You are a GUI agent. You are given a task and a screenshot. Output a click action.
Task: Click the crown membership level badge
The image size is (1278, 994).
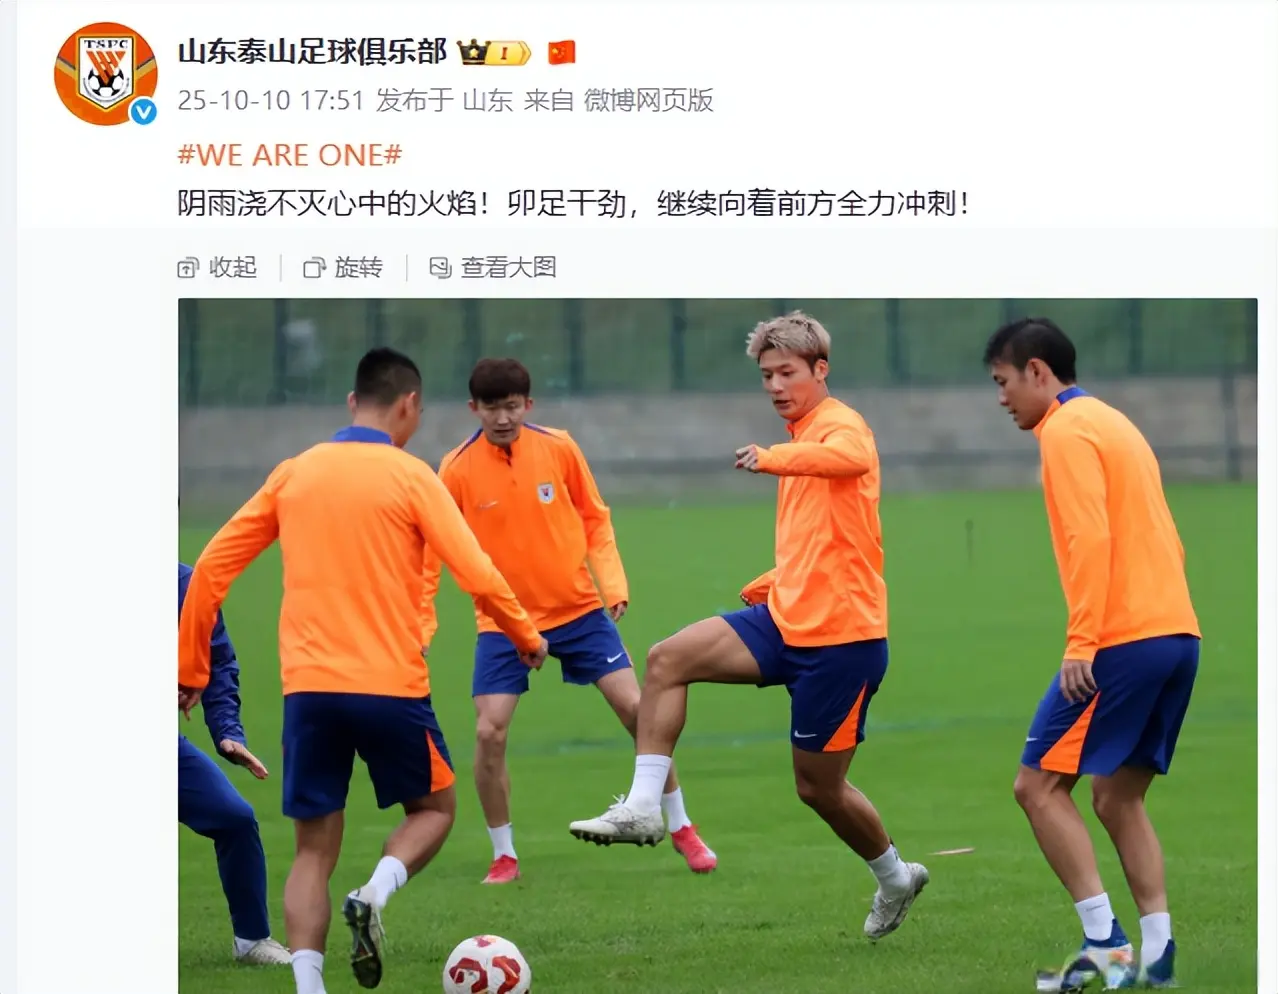click(x=494, y=52)
